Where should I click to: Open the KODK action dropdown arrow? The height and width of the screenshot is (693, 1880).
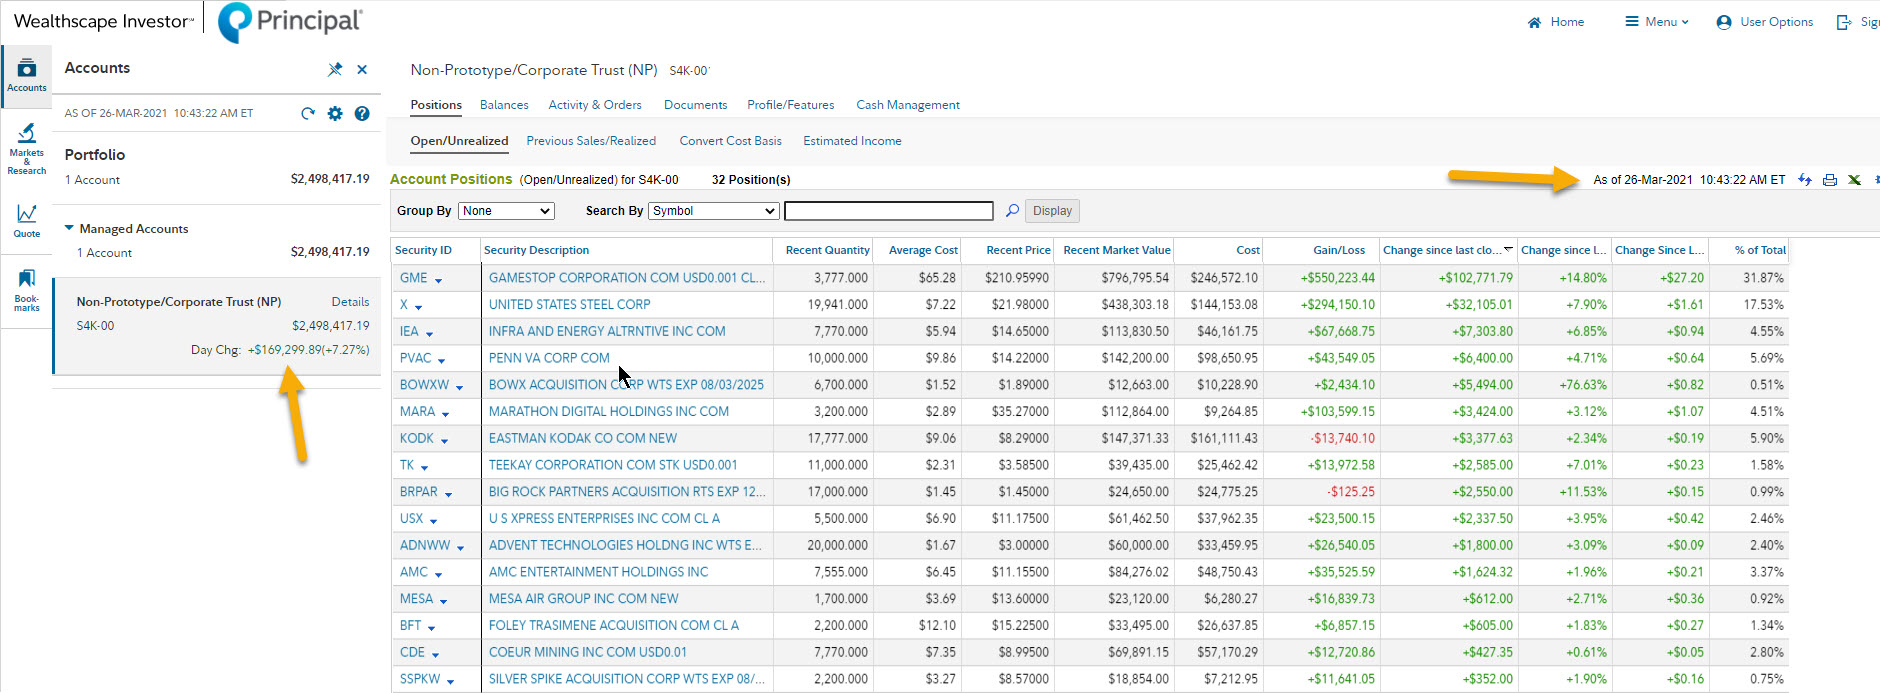coord(444,441)
